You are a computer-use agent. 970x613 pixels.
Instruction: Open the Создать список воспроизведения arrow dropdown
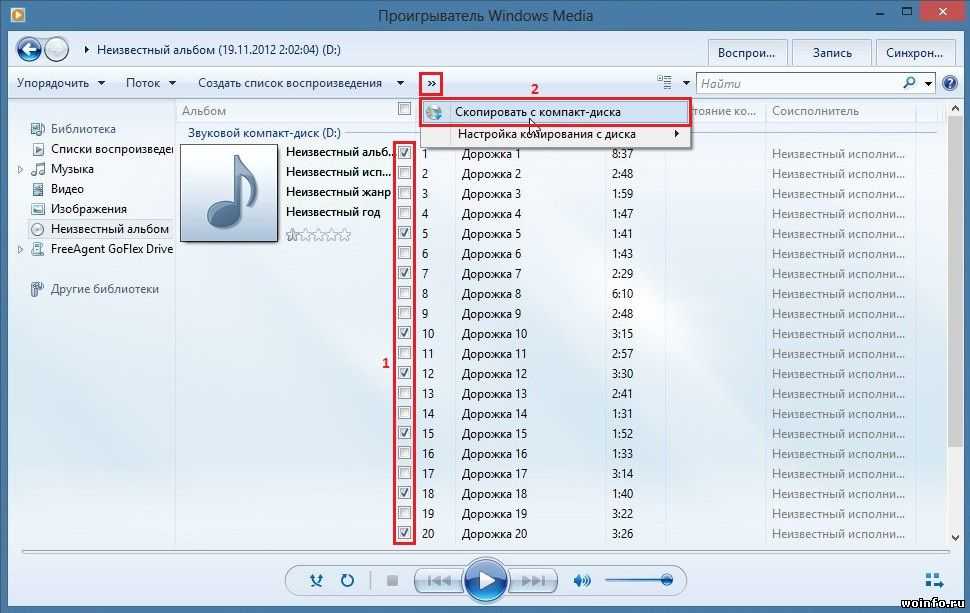coord(400,83)
